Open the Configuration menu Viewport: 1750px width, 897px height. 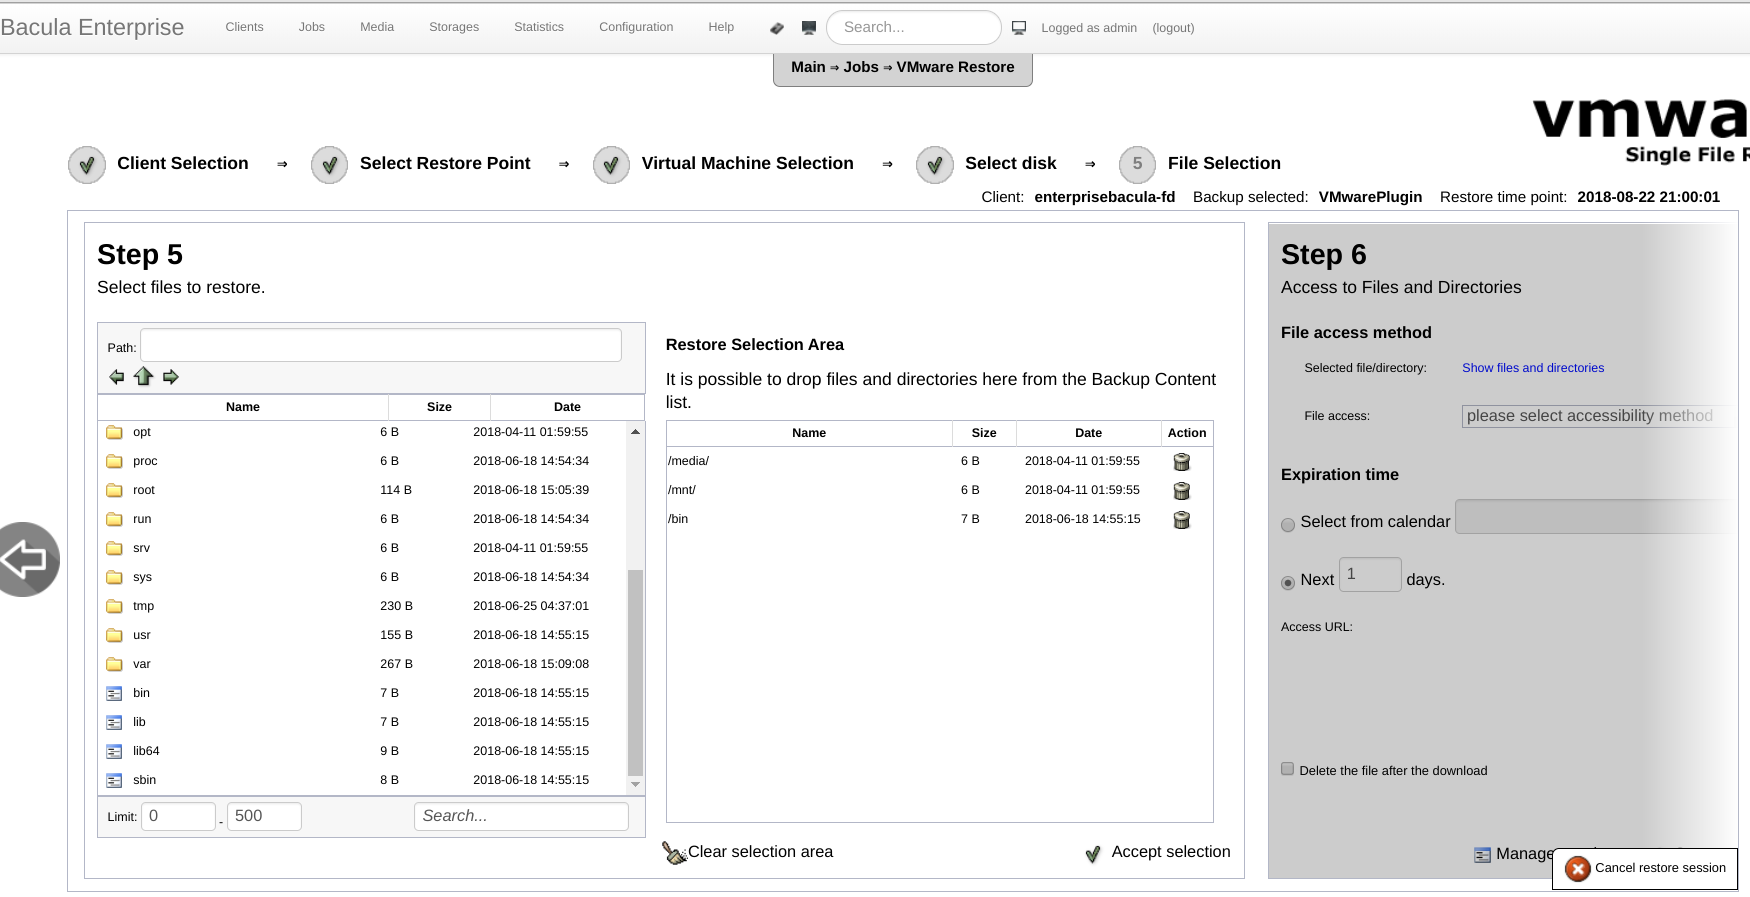[636, 27]
